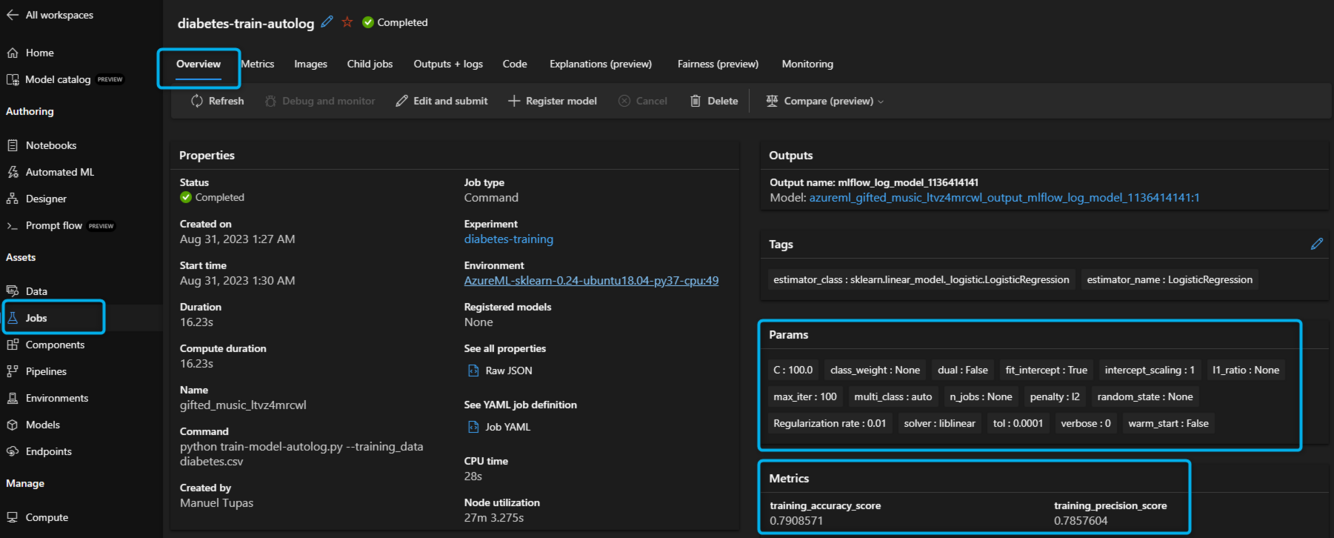Click the Node utilization 27m 3.275s value
Image resolution: width=1334 pixels, height=538 pixels.
click(x=494, y=518)
